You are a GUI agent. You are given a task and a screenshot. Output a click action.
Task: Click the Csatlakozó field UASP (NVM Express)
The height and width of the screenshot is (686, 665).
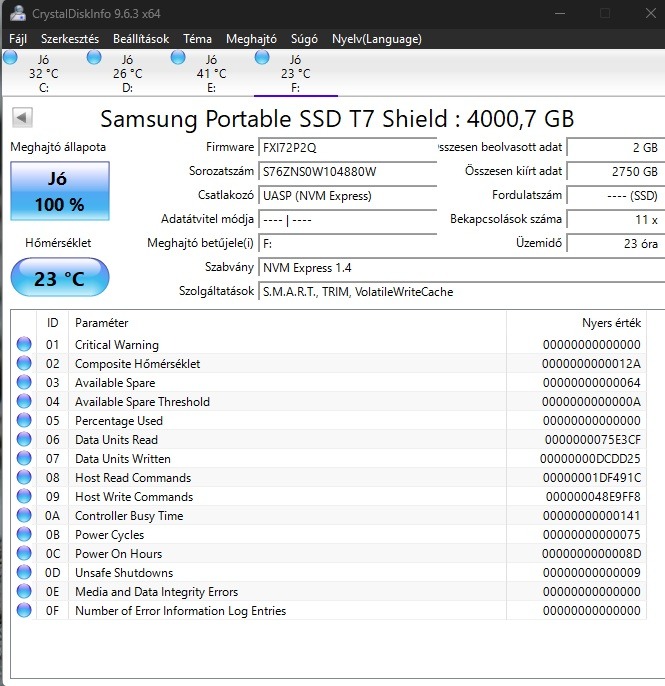pos(348,196)
